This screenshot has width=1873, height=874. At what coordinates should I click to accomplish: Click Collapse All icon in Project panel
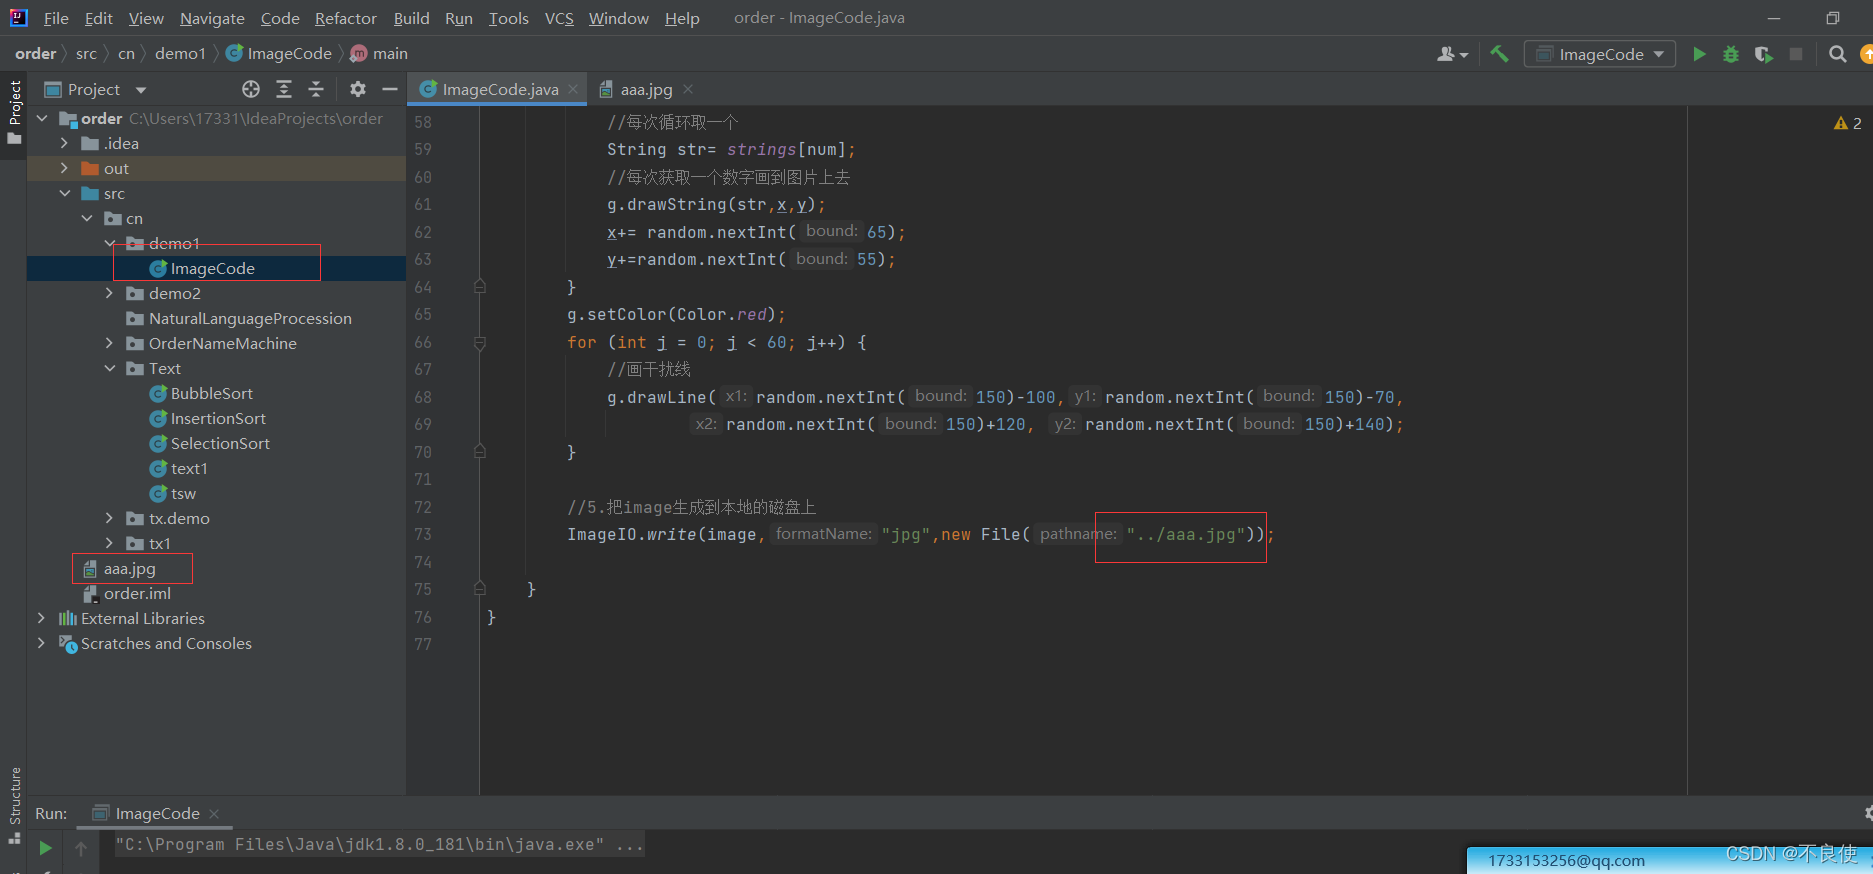tap(316, 89)
